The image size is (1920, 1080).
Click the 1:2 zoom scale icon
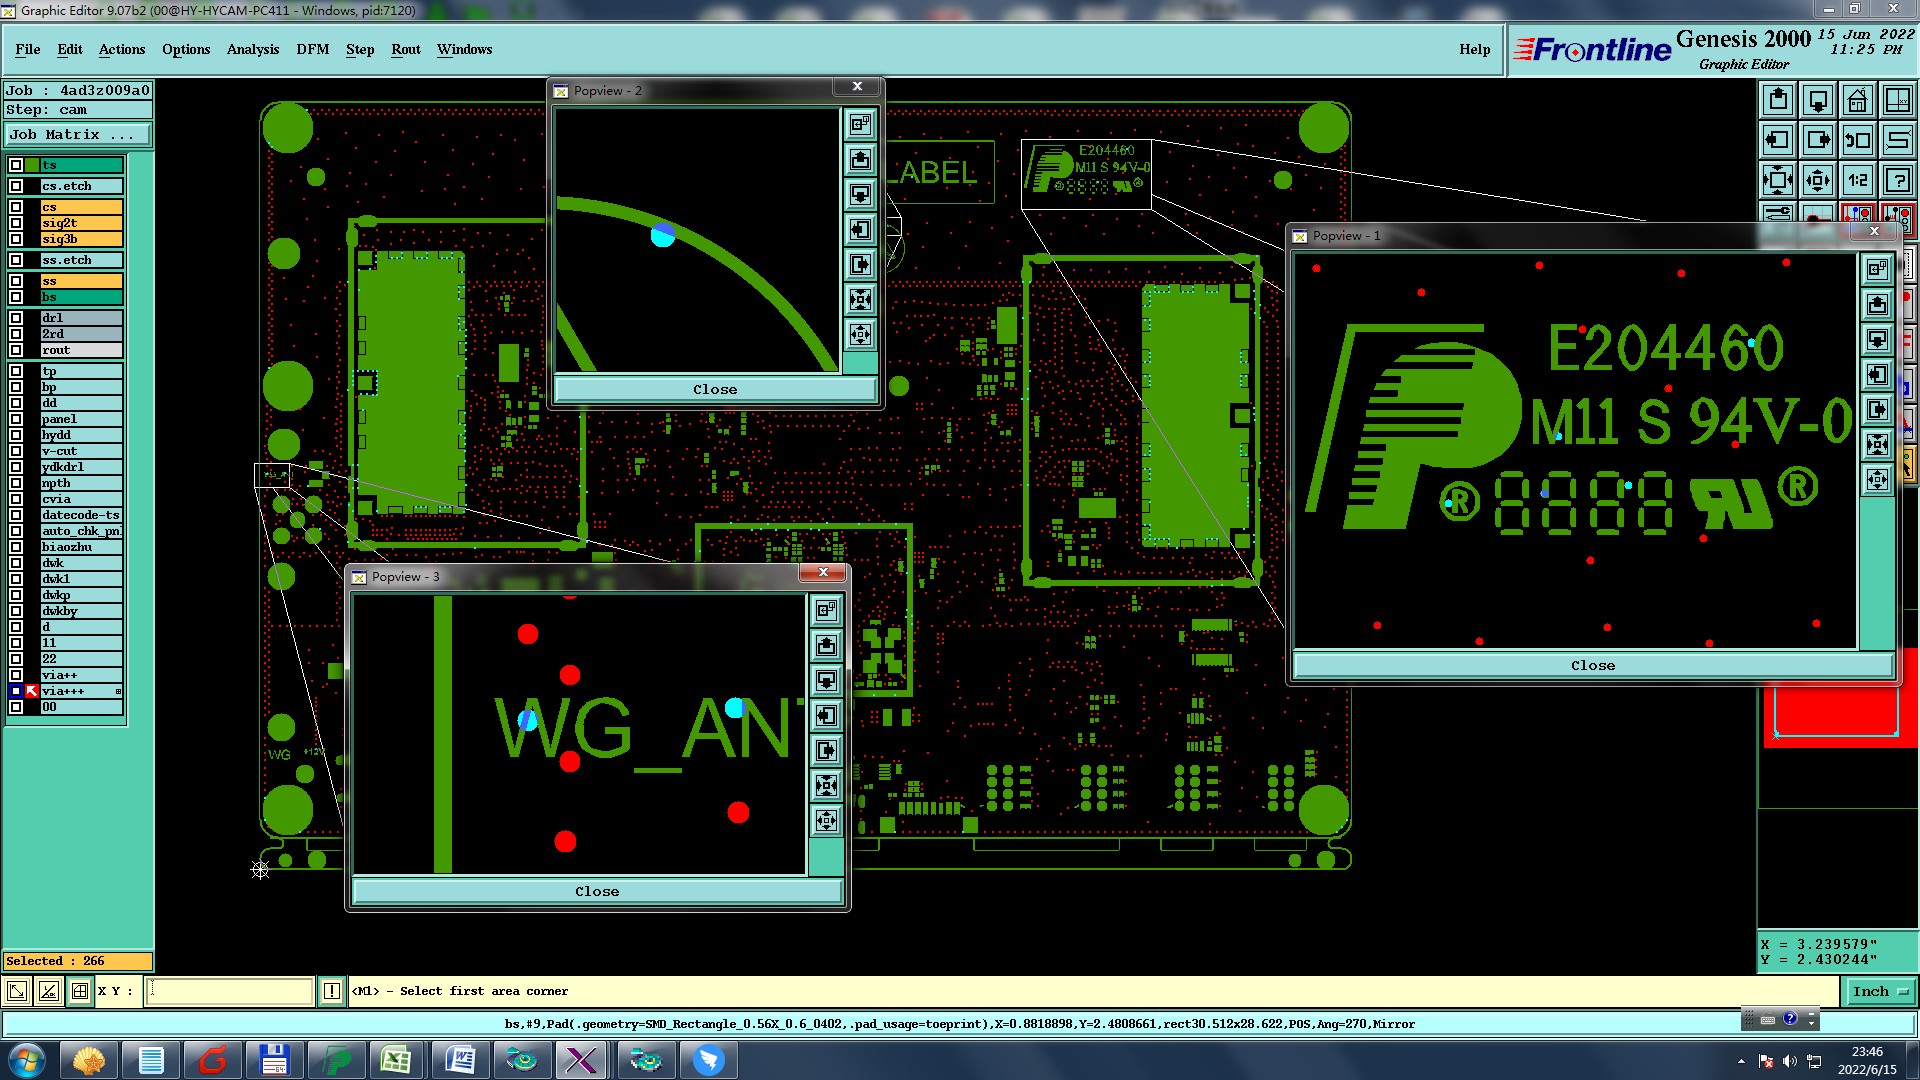pos(1857,180)
